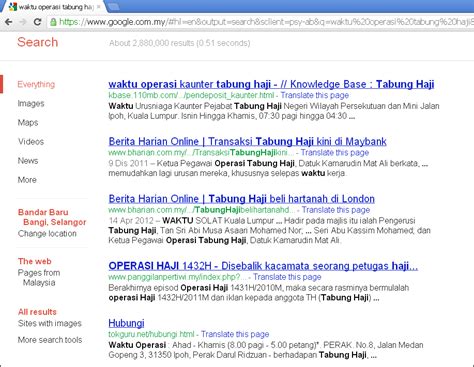Close the 'waktu operasi tabung haji' tab
The width and height of the screenshot is (474, 367).
[x=98, y=7]
